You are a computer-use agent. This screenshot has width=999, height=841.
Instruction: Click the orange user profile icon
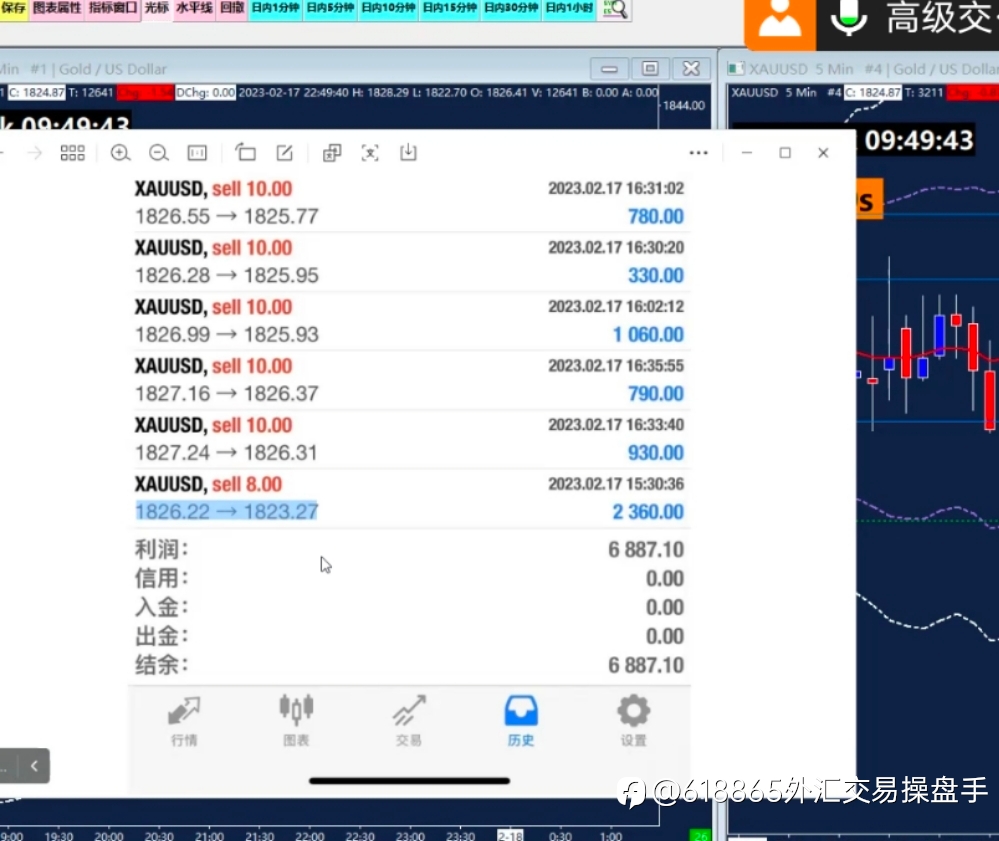[x=780, y=23]
